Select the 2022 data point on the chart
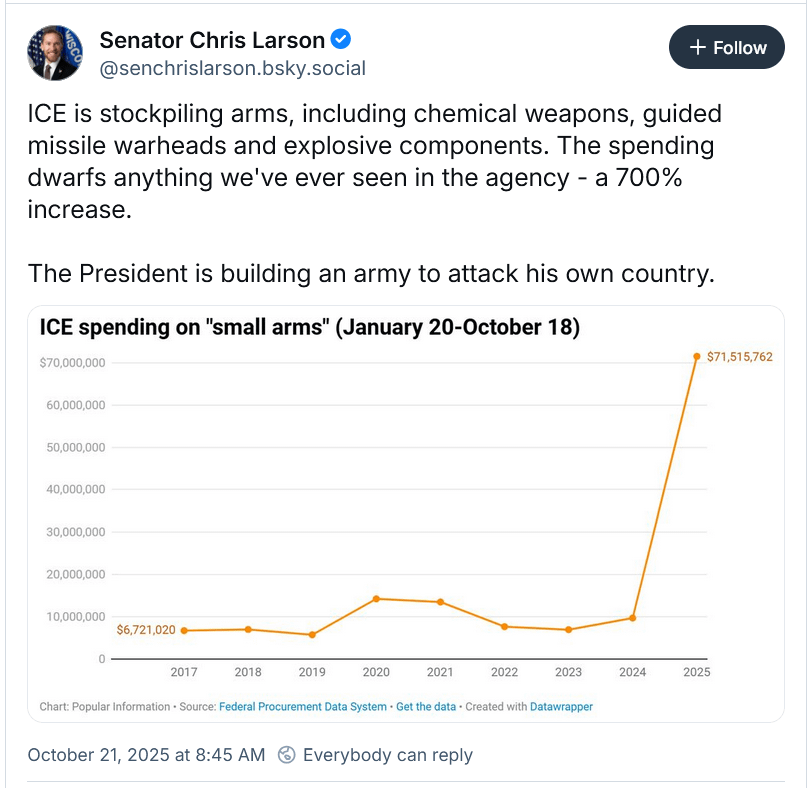 (505, 627)
